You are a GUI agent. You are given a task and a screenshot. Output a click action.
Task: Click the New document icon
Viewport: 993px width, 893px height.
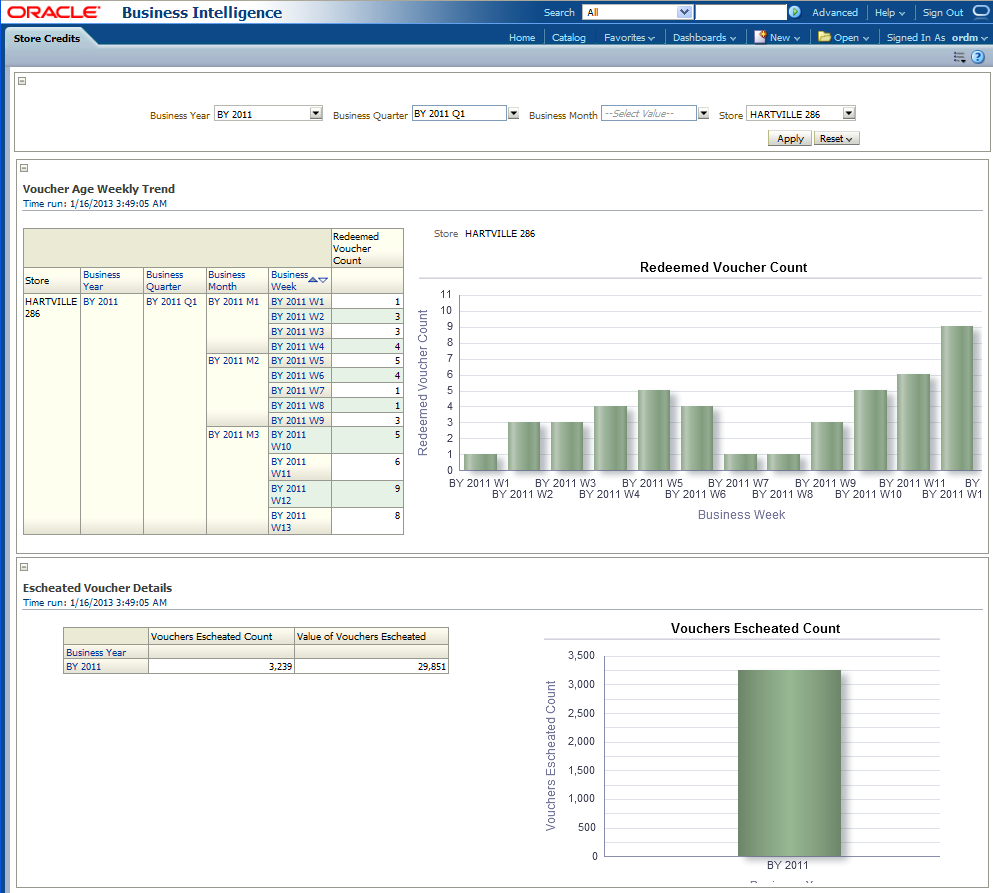pyautogui.click(x=760, y=37)
